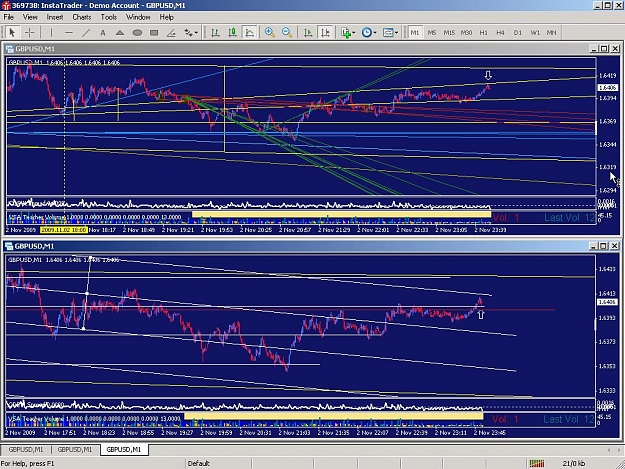Zoom in on the chart
The image size is (625, 469).
[270, 32]
